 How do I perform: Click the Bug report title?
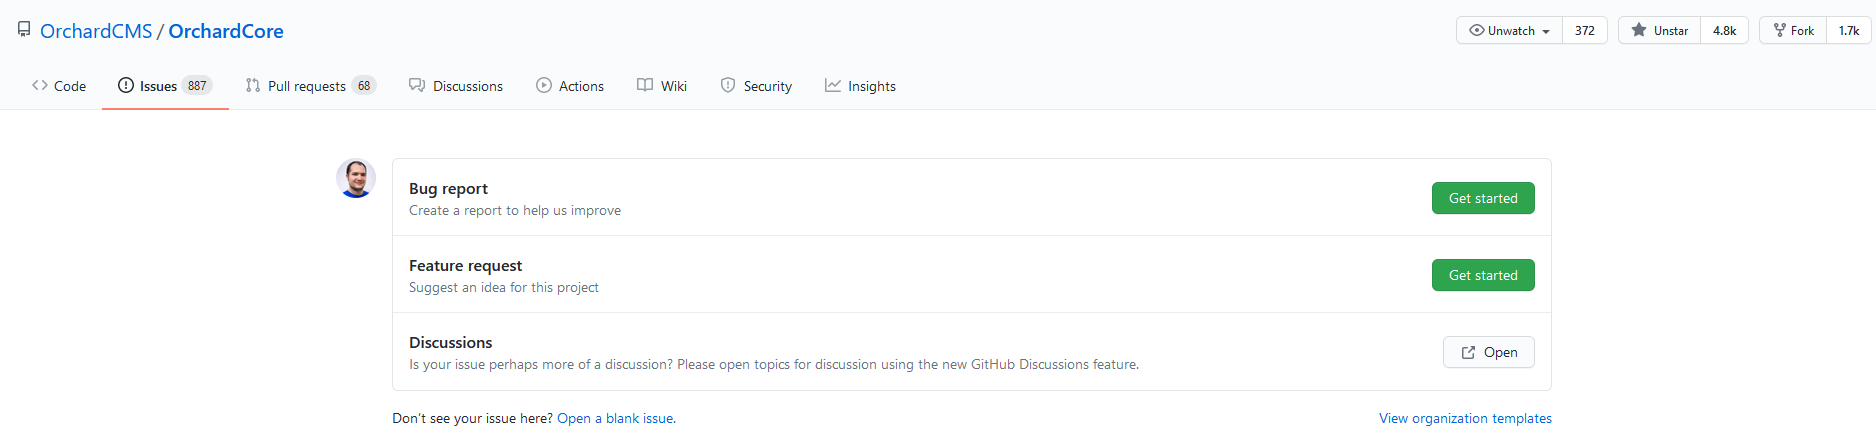click(x=448, y=188)
